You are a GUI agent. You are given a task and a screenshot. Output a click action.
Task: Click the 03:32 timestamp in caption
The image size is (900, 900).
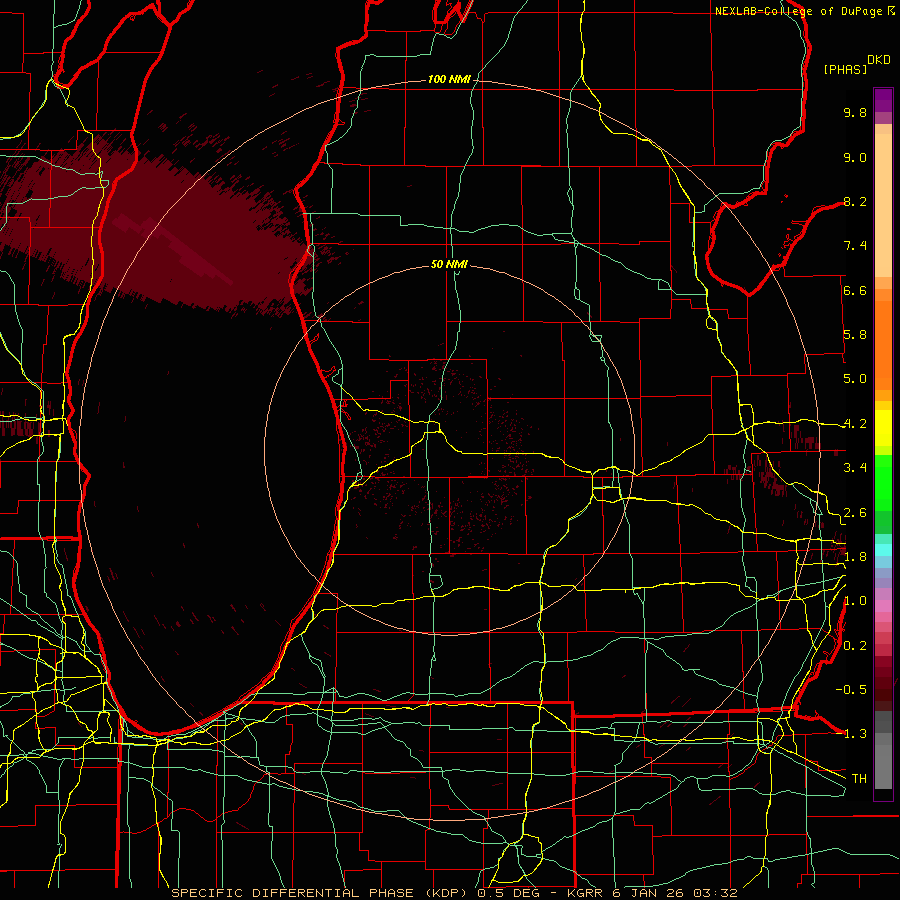click(715, 893)
